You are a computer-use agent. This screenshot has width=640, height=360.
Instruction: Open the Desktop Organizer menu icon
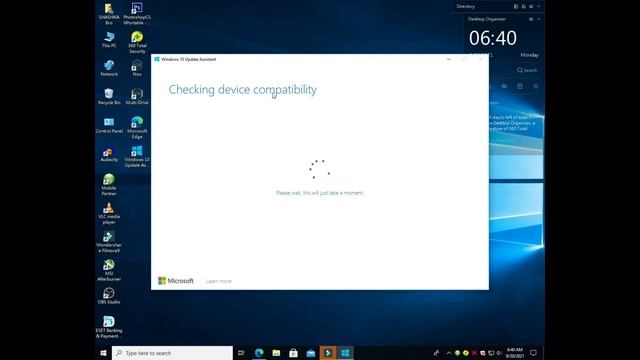click(x=531, y=19)
